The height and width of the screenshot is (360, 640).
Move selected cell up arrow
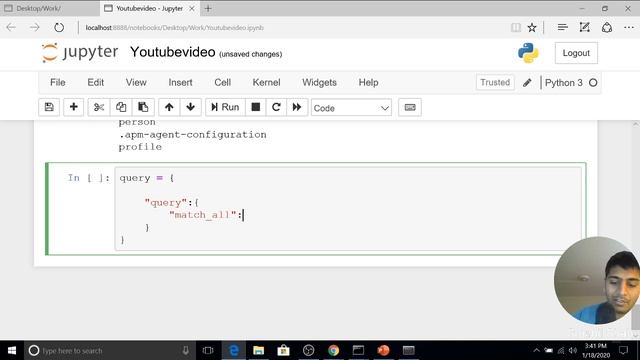pyautogui.click(x=169, y=107)
